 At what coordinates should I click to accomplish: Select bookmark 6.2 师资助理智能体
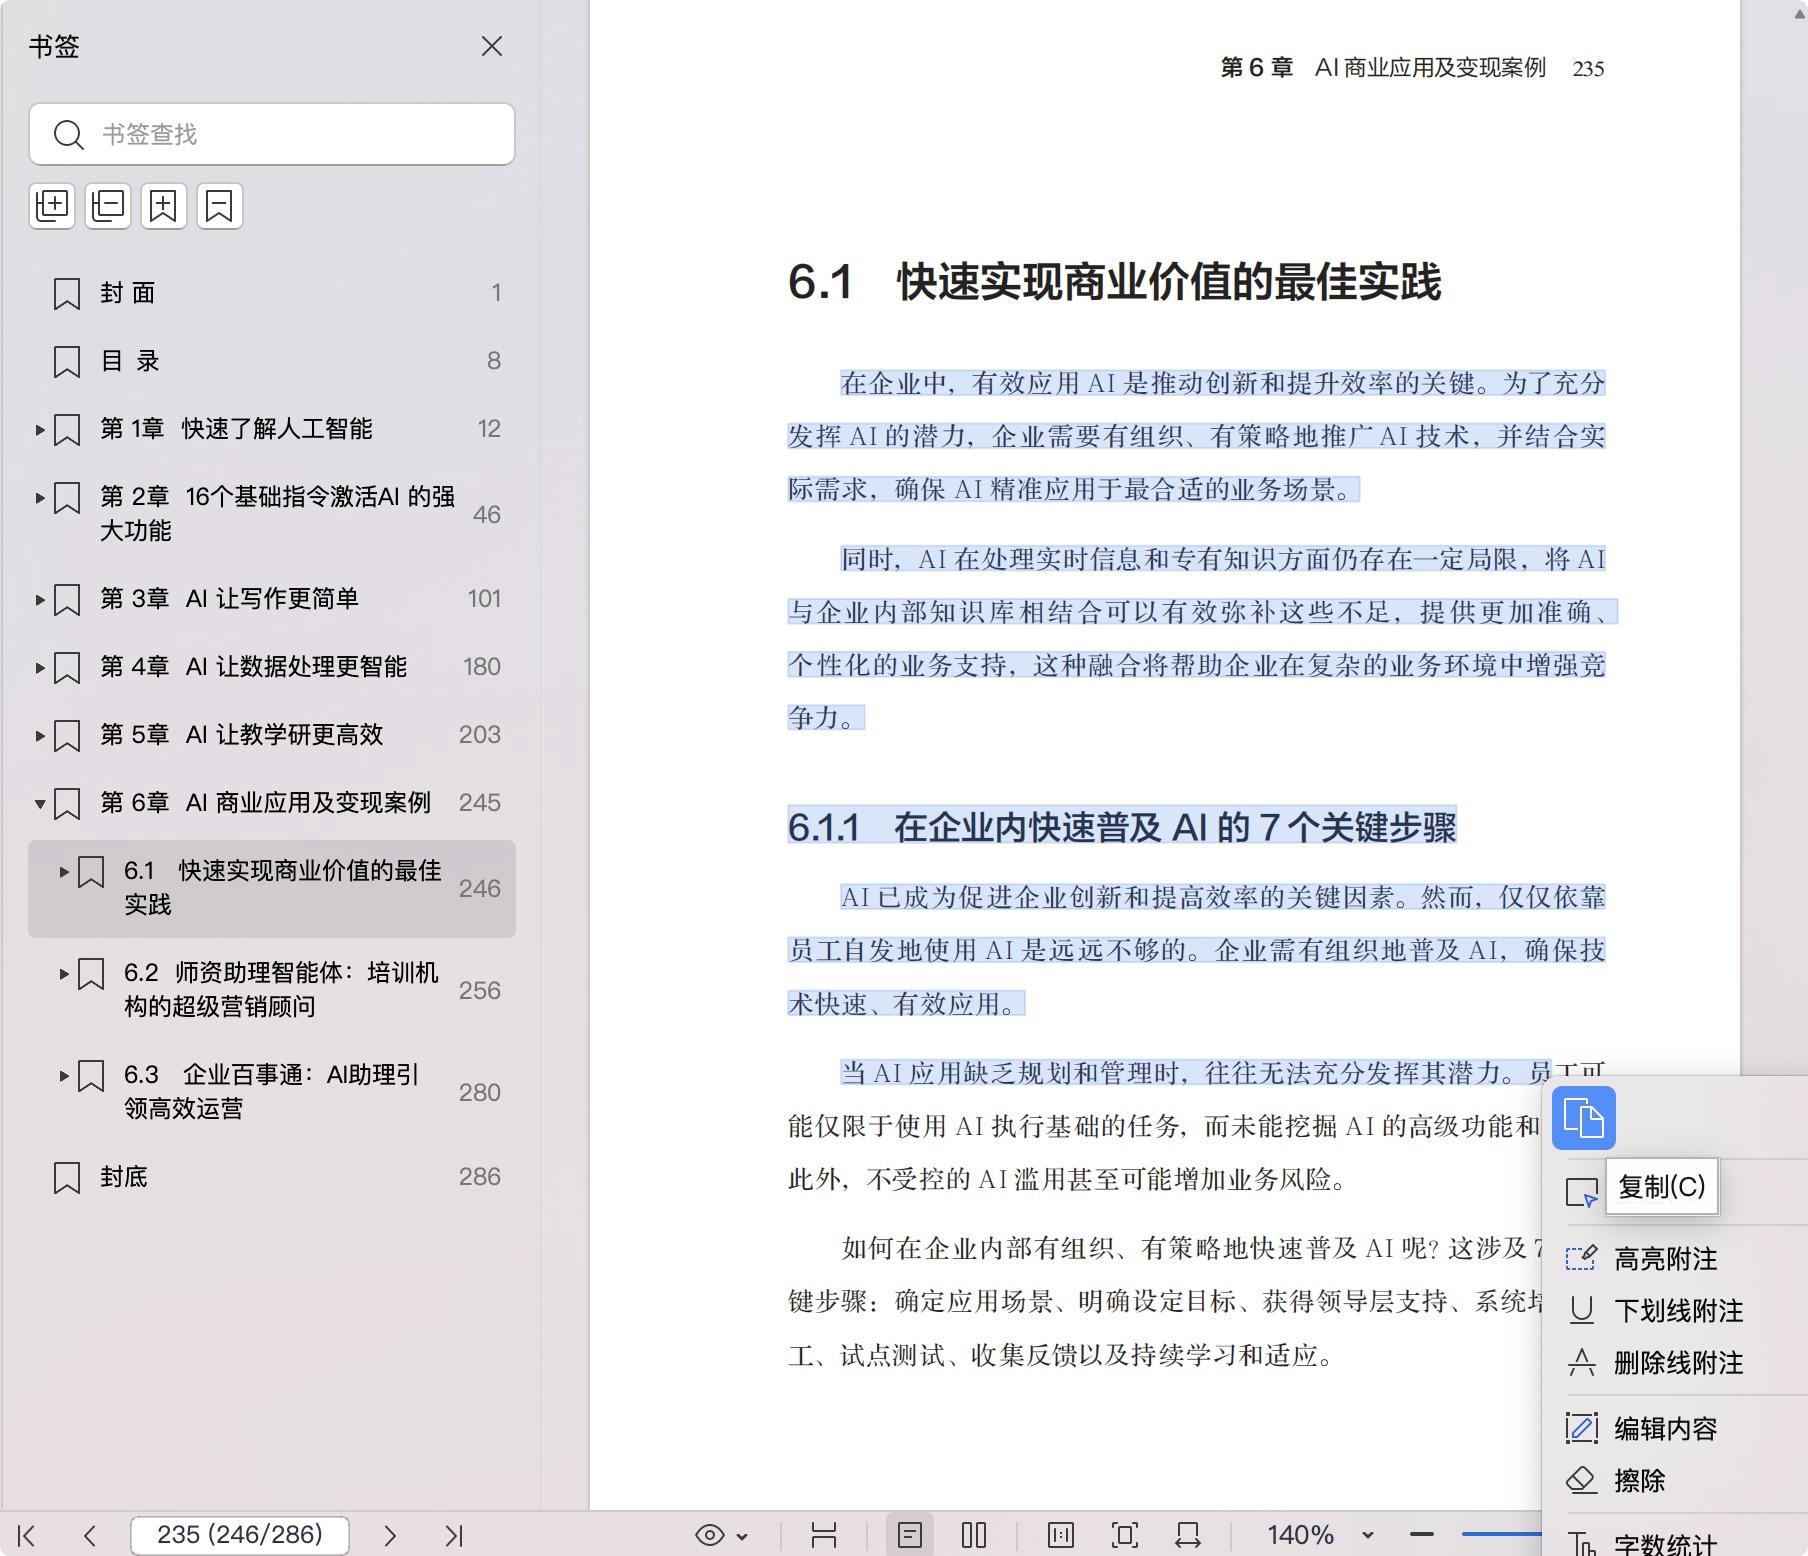pyautogui.click(x=281, y=989)
